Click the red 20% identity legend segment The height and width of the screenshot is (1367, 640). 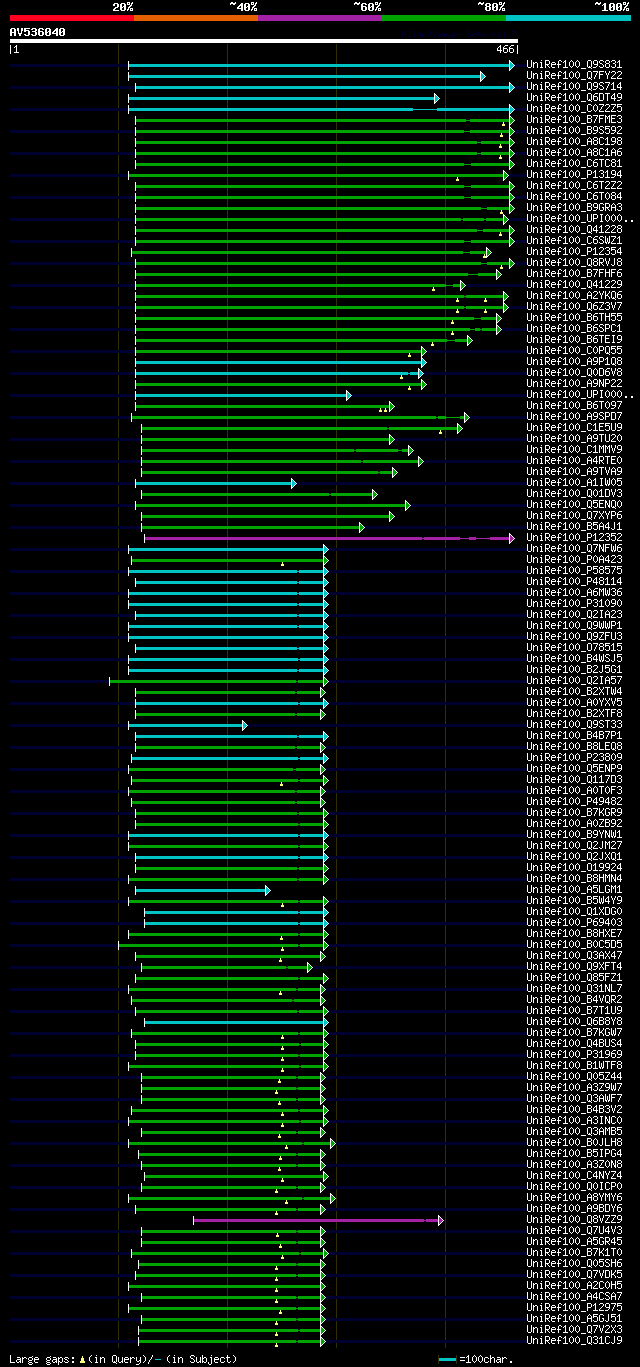tap(71, 18)
